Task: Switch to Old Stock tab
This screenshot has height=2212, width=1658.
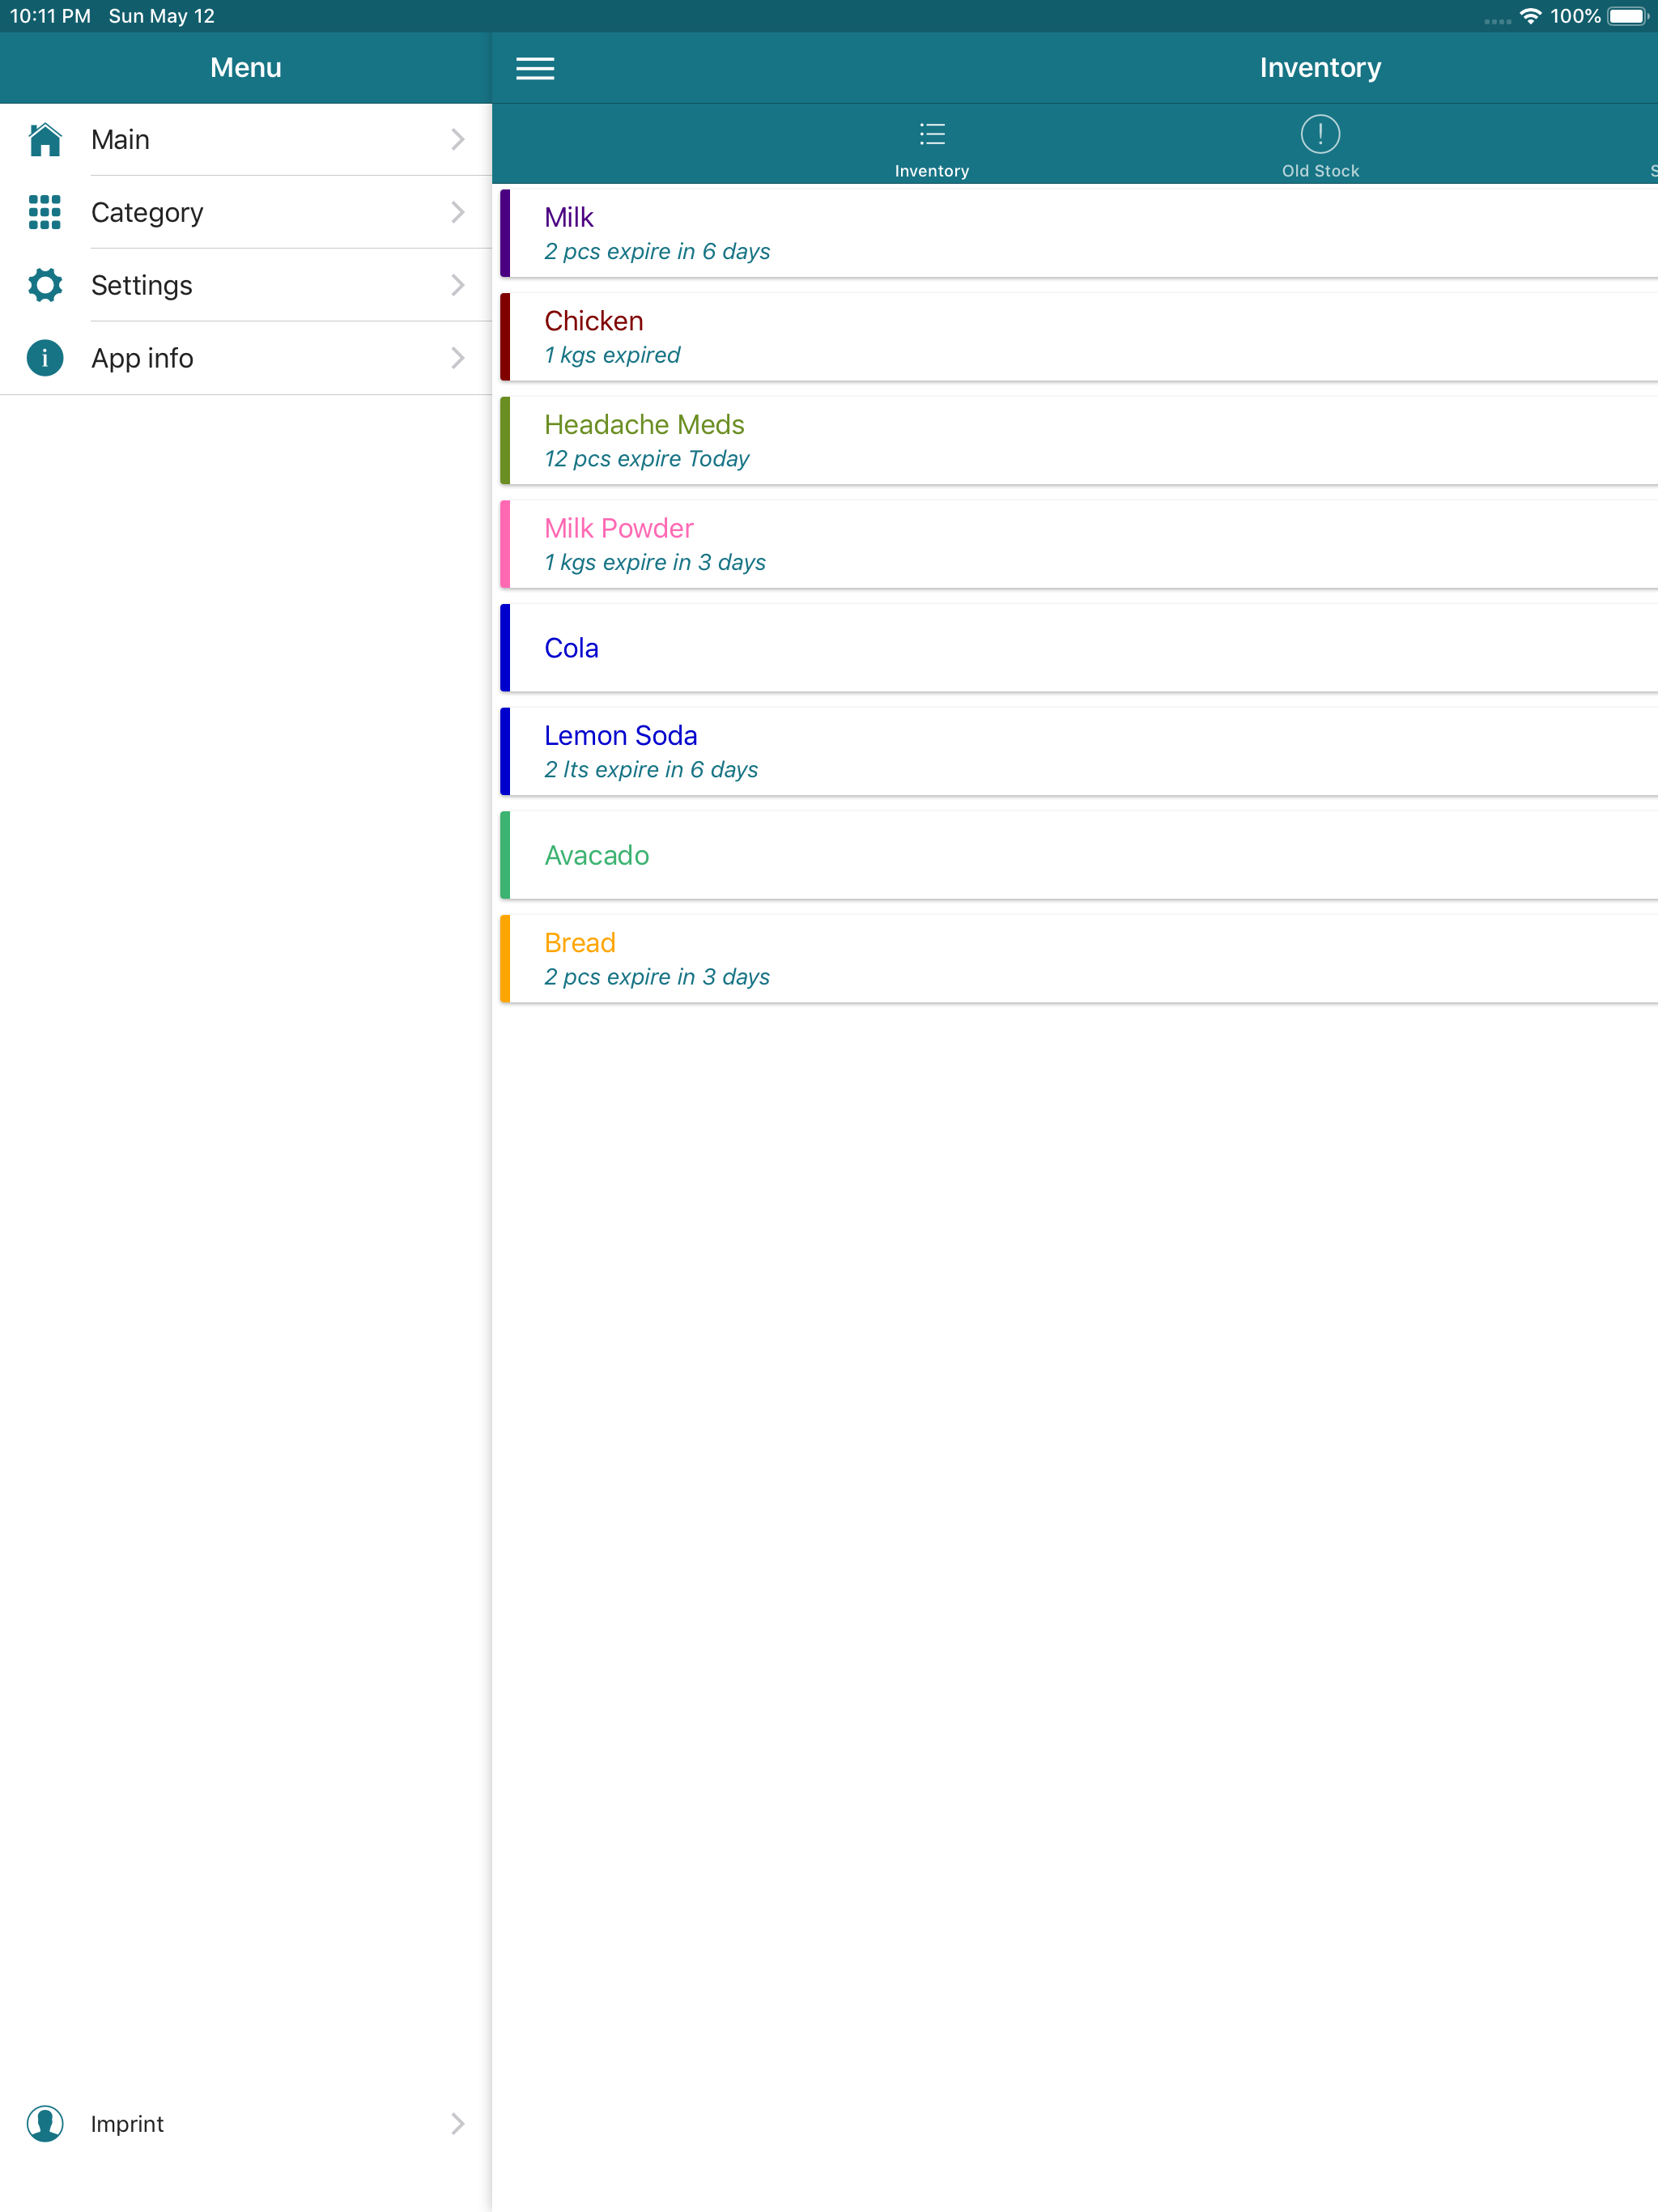Action: [1320, 171]
